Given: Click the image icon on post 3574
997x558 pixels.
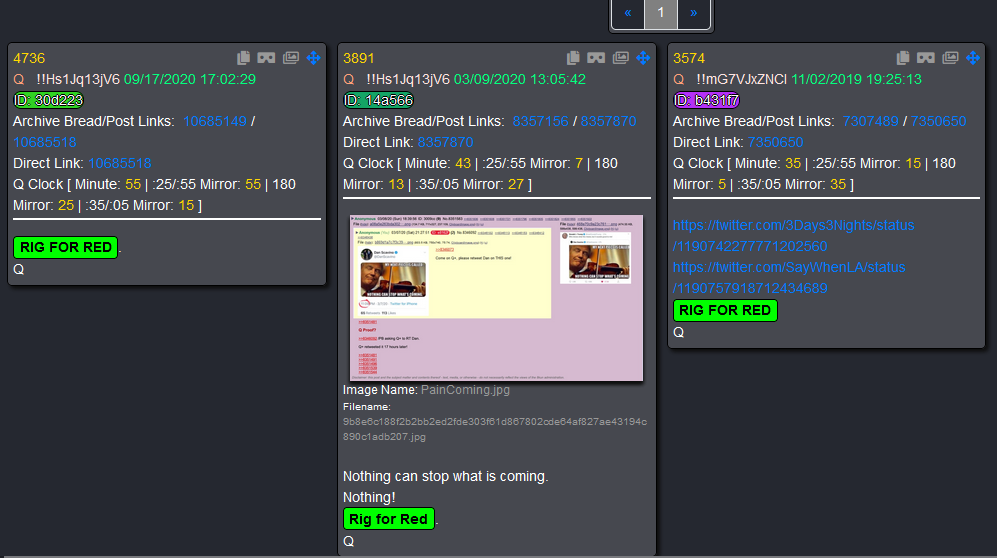Looking at the screenshot, I should 951,58.
